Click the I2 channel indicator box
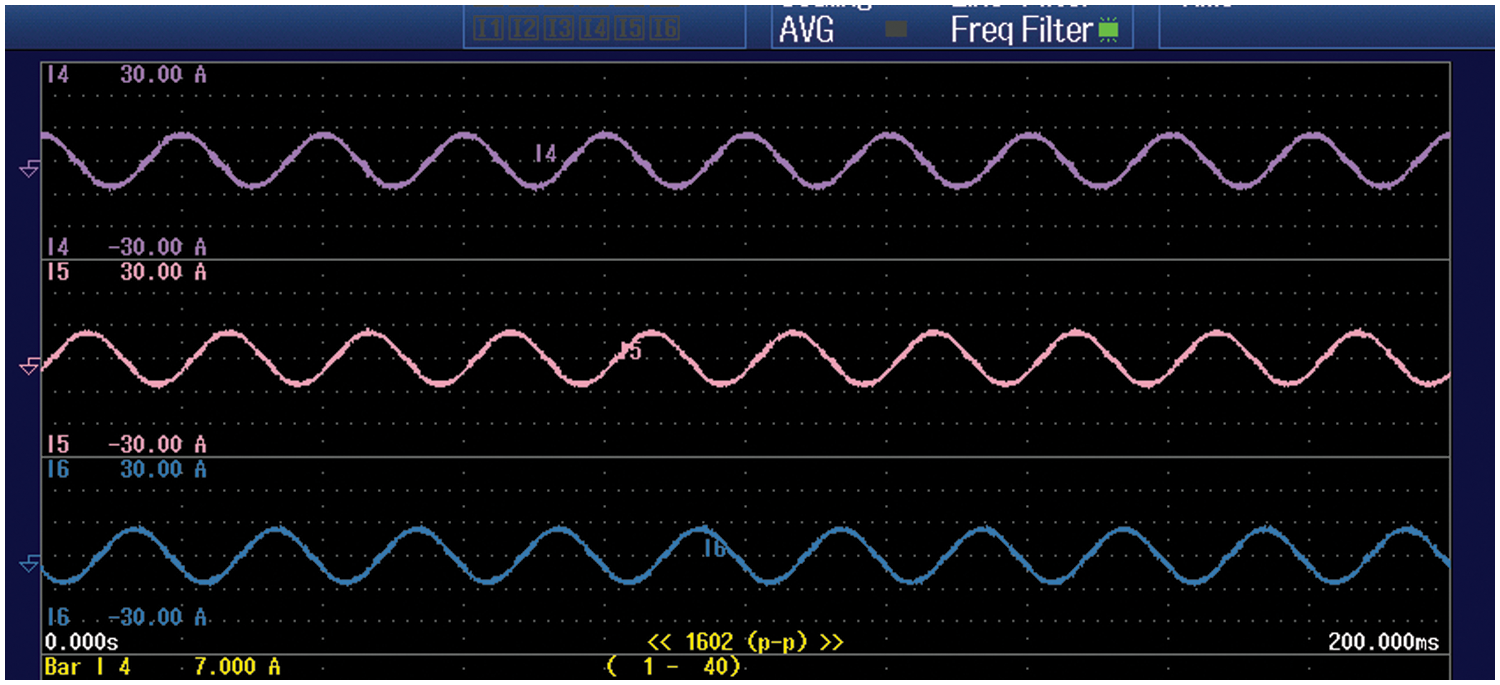Viewport: 1500px width, 685px height. coord(523,30)
